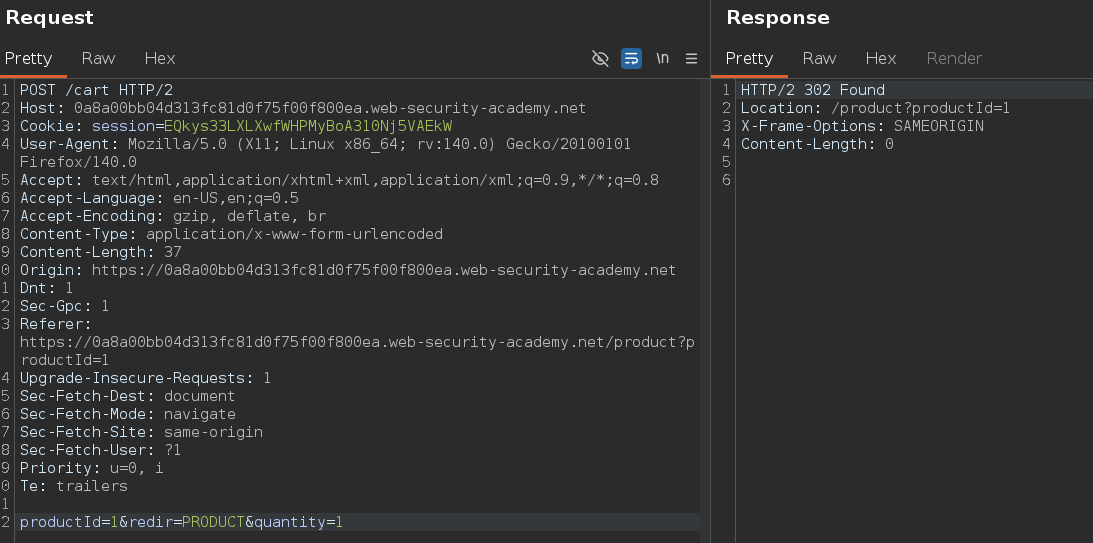This screenshot has height=543, width=1093.
Task: Click the Content-Length: 37 header
Action: (x=100, y=252)
